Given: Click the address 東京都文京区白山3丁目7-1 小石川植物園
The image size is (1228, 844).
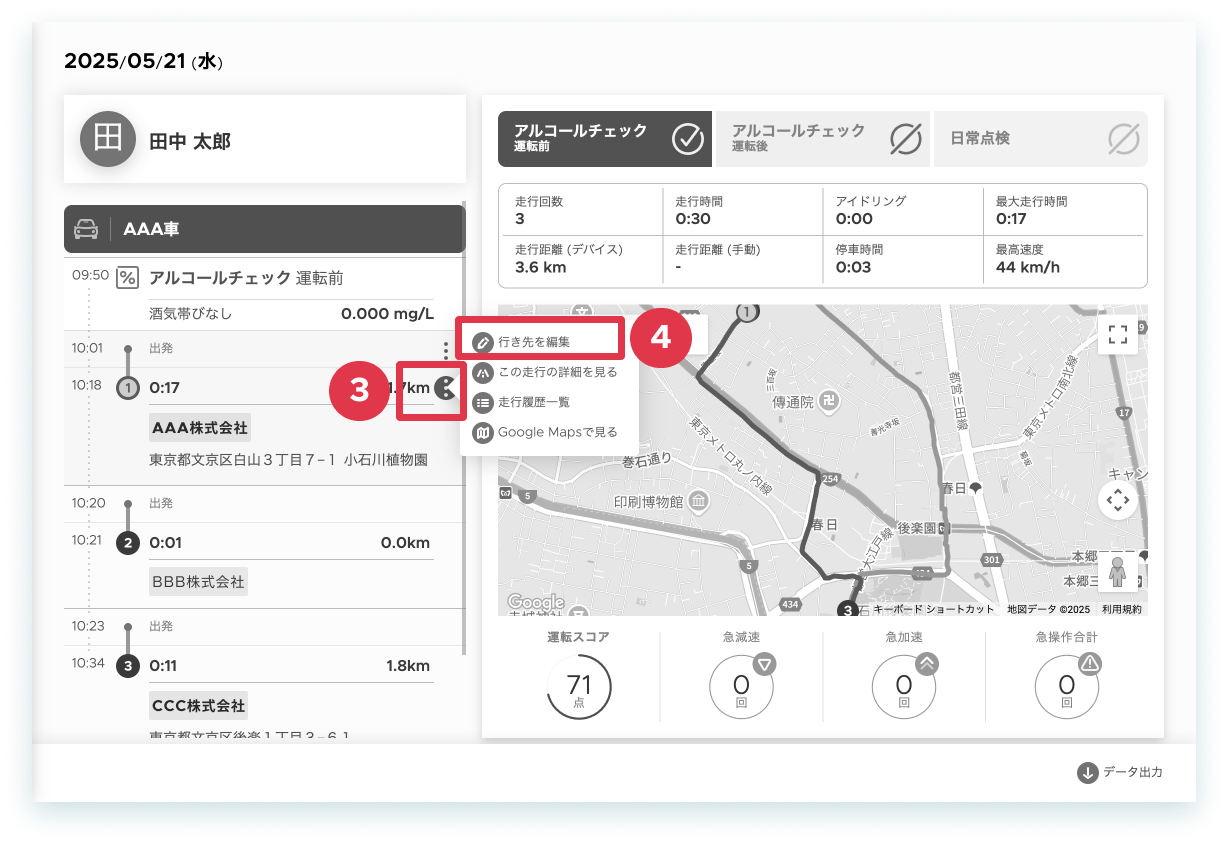Looking at the screenshot, I should click(x=288, y=461).
